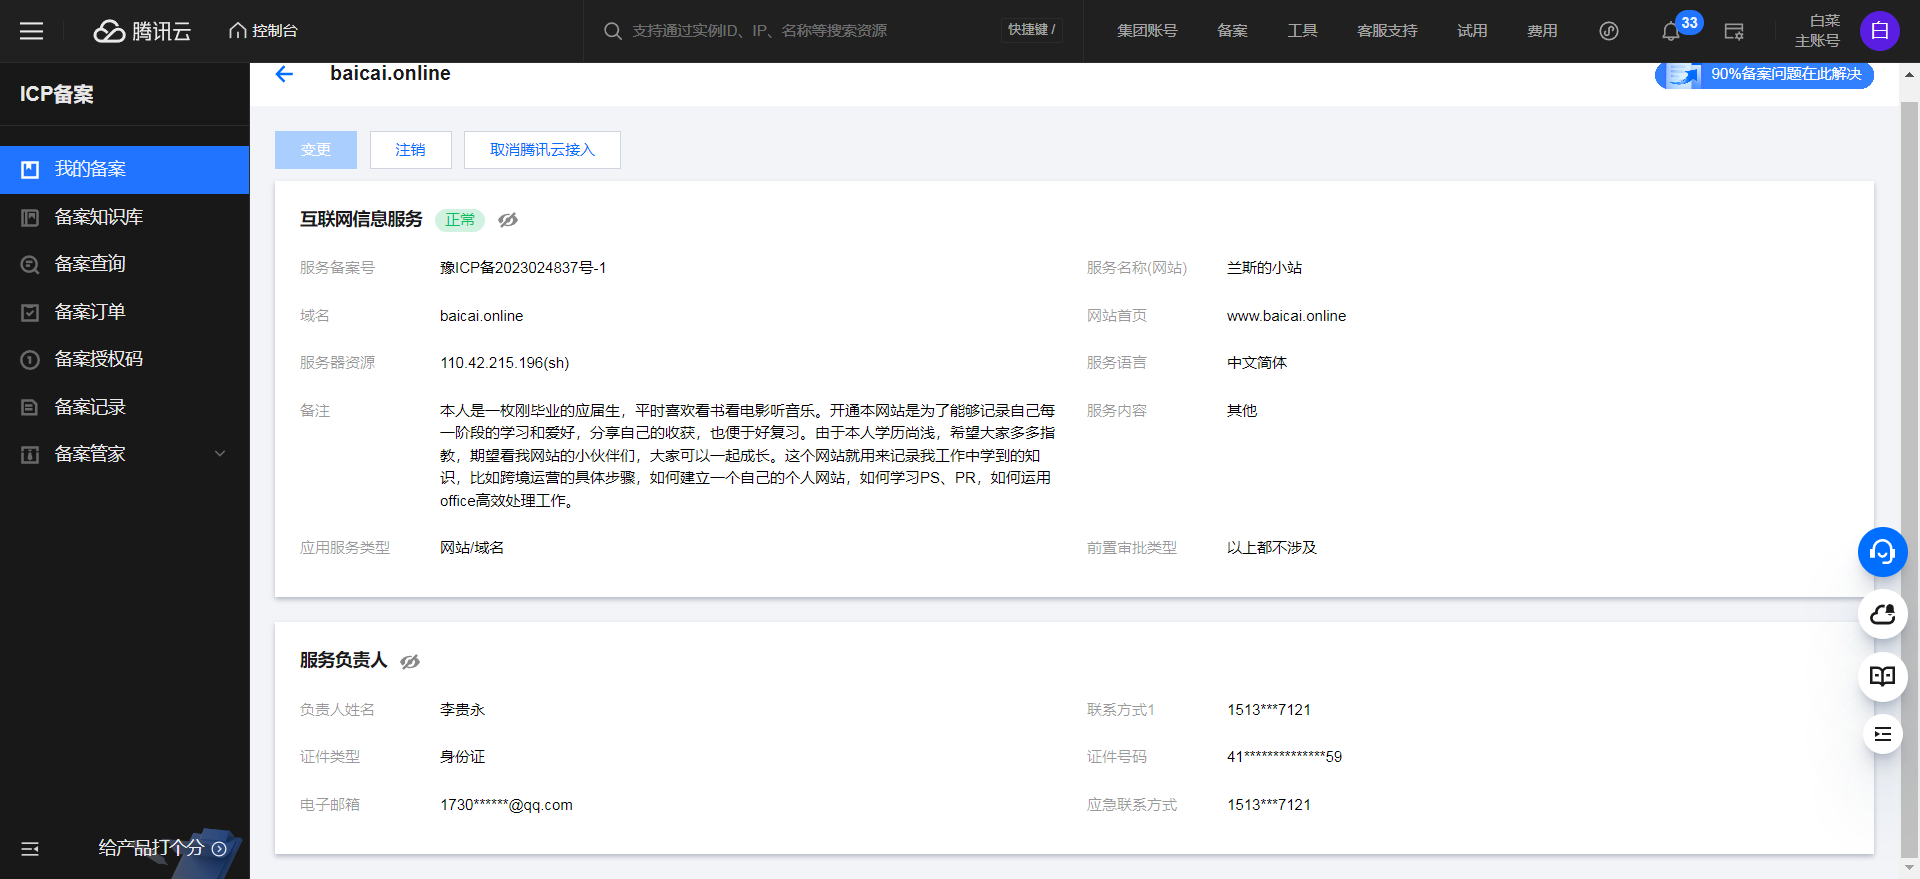This screenshot has width=1920, height=879.
Task: Go to the 控制台 console home
Action: coord(263,31)
